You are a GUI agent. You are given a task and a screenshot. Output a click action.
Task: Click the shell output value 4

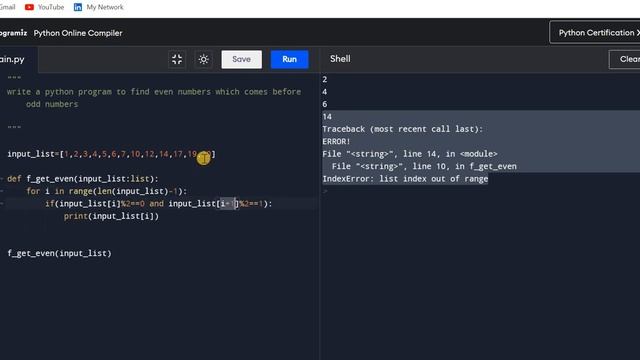(324, 92)
